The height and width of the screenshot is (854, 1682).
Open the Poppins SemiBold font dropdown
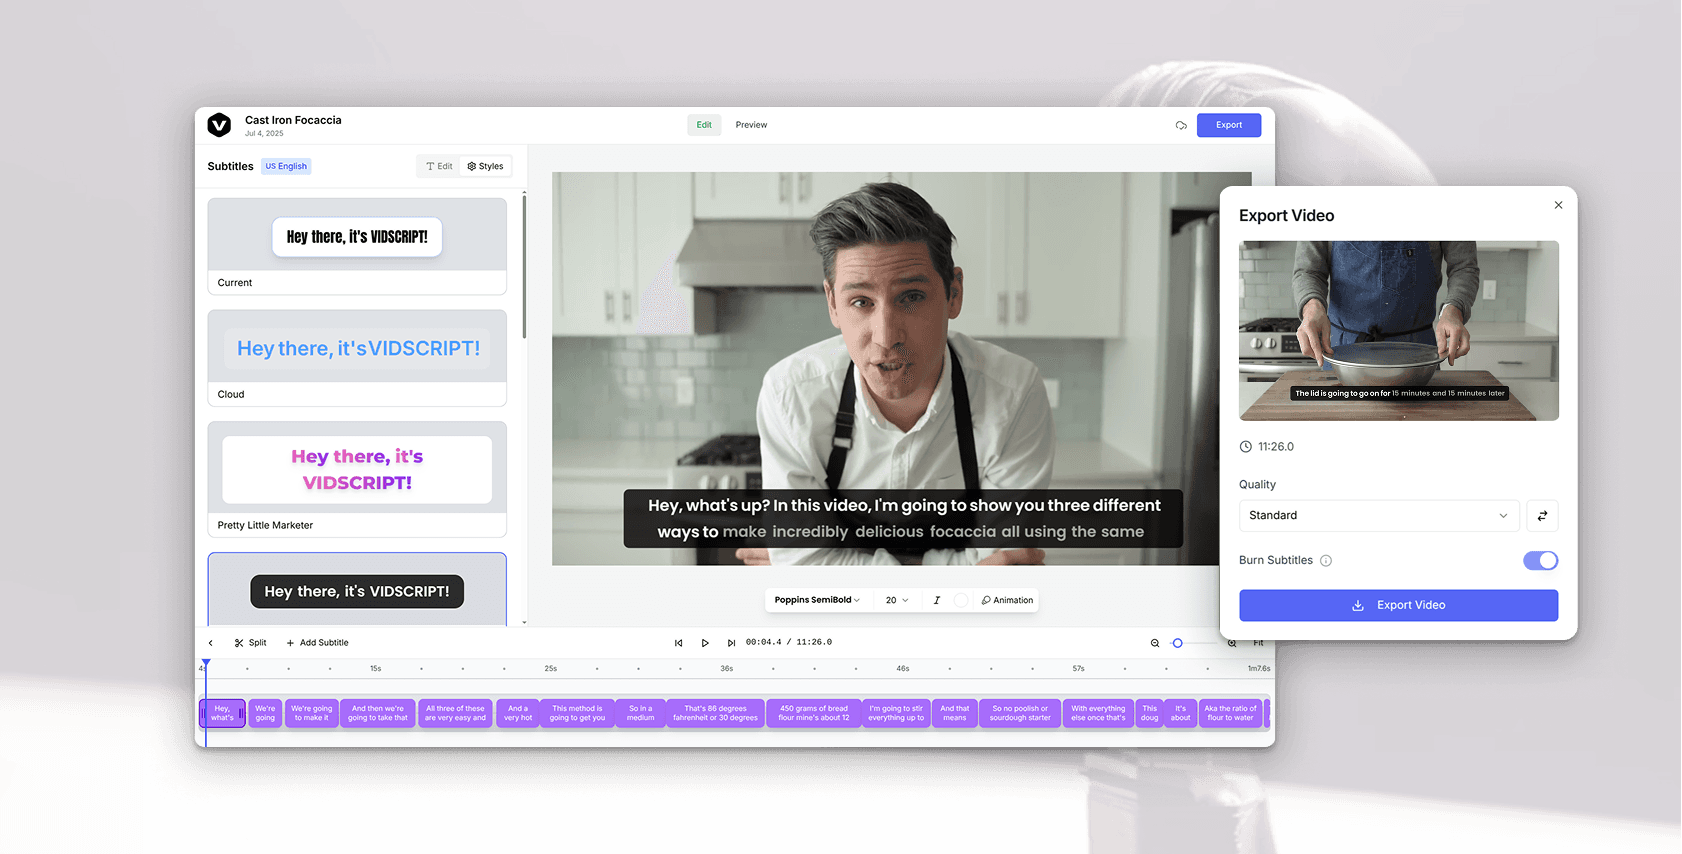coord(817,600)
